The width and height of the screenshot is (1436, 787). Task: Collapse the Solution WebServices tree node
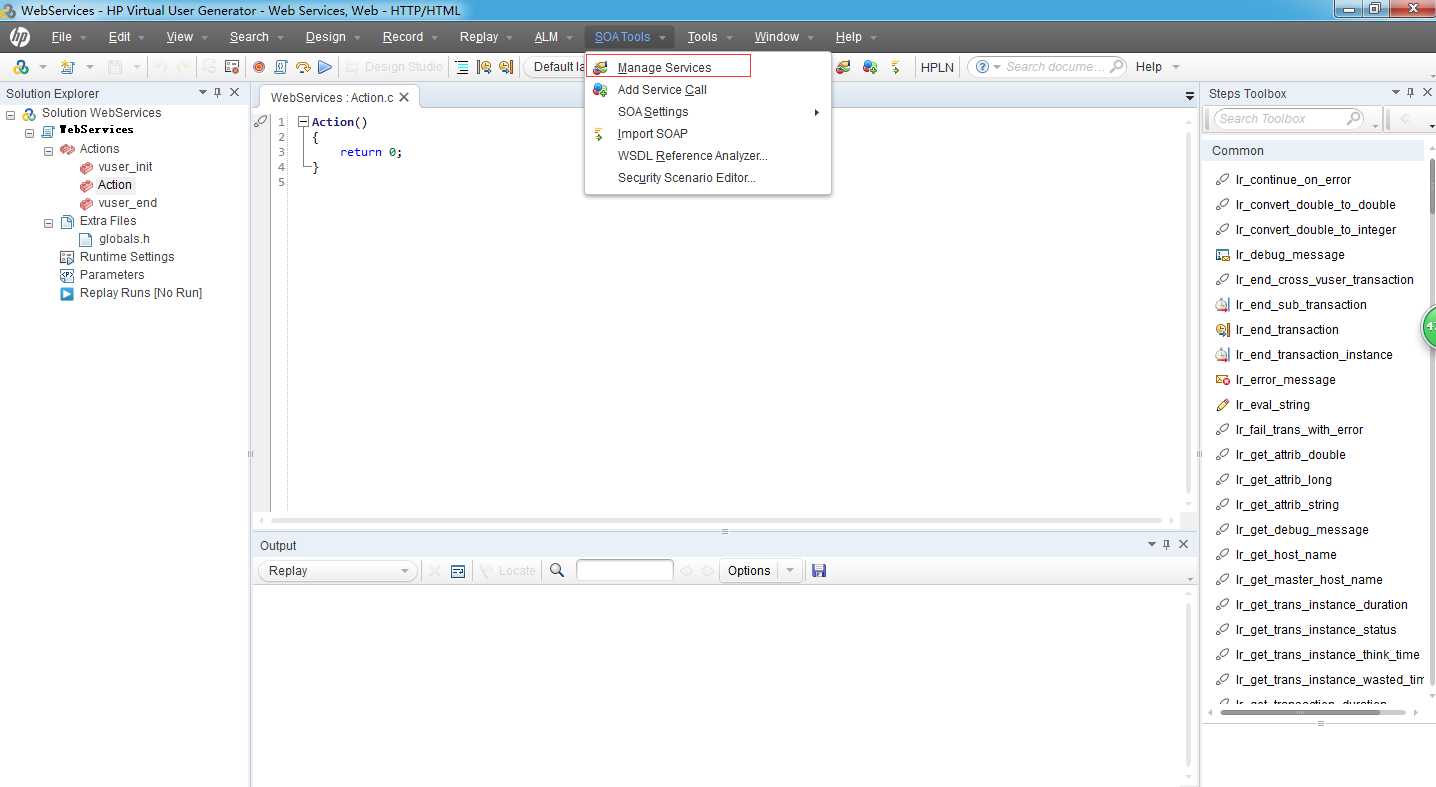(10, 114)
